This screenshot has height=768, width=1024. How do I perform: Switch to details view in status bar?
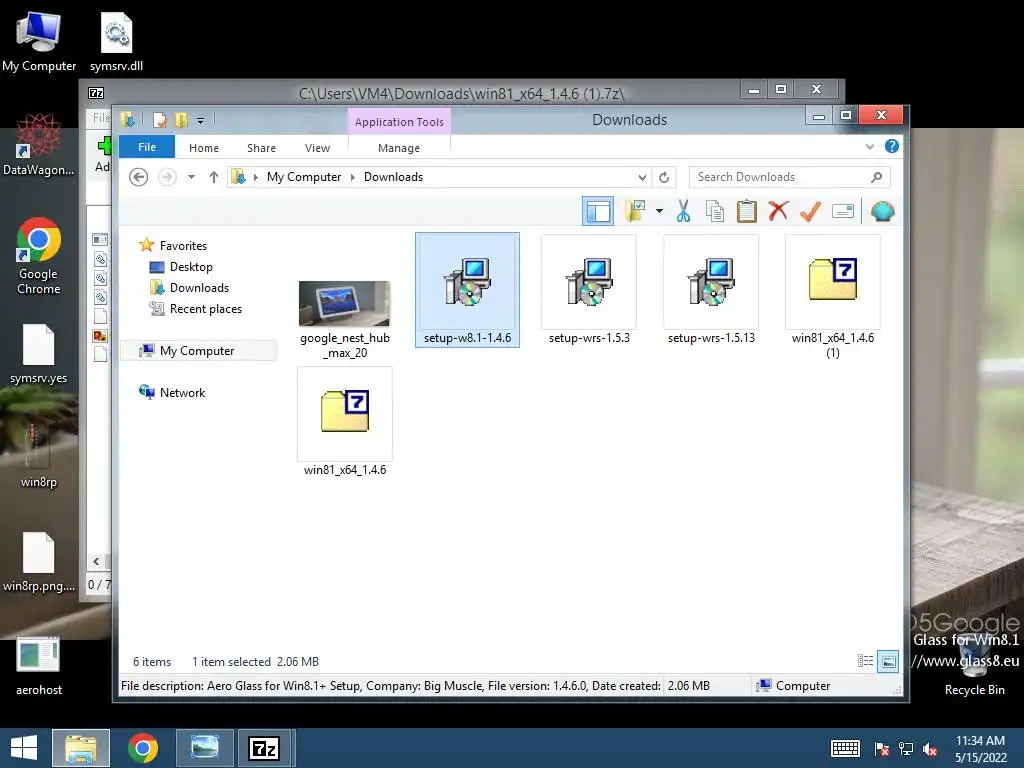(865, 661)
